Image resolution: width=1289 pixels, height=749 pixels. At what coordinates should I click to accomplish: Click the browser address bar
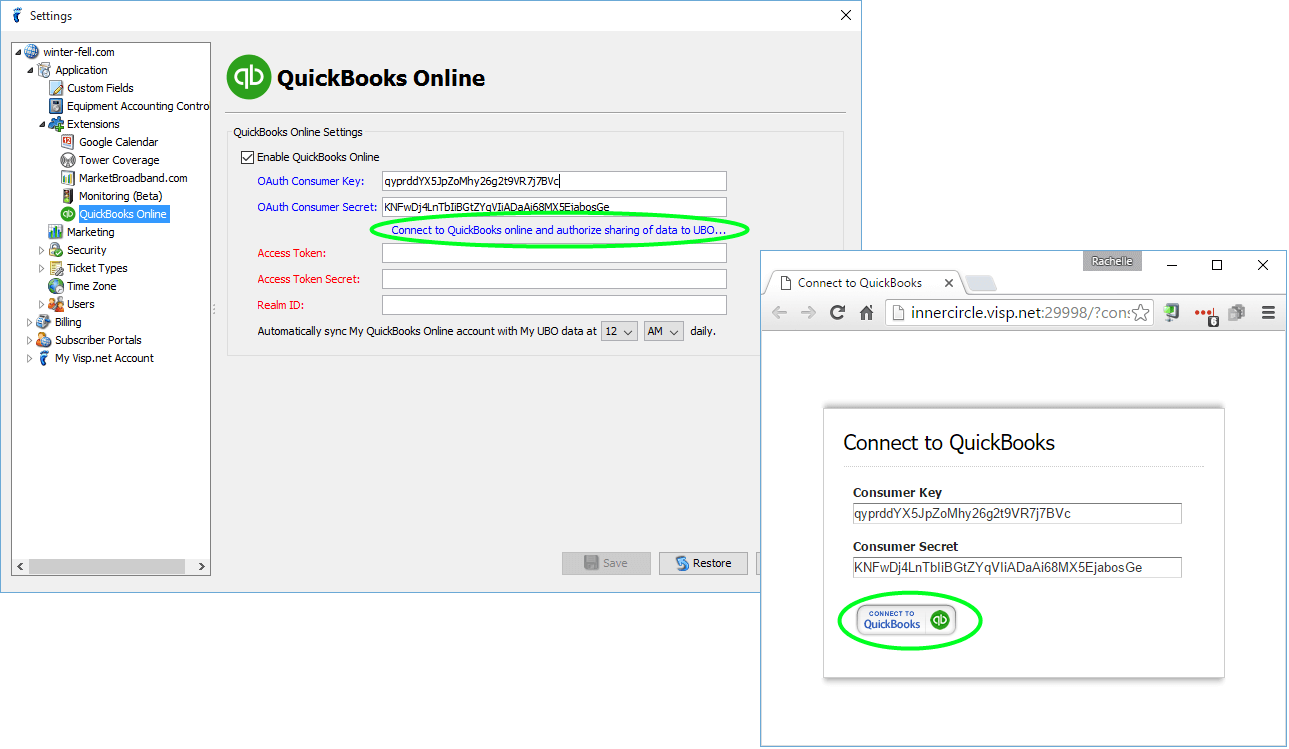[x=1020, y=313]
